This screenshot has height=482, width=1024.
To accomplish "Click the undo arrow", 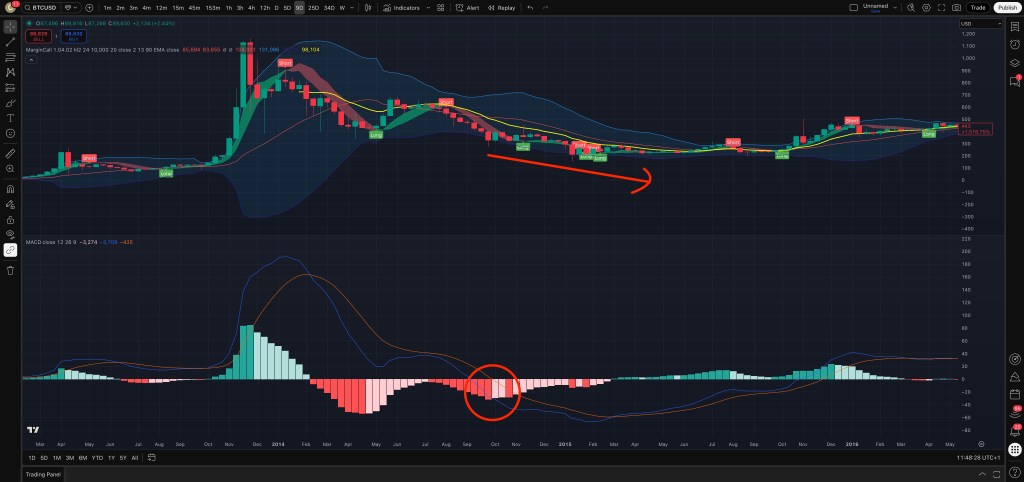I will (x=529, y=7).
